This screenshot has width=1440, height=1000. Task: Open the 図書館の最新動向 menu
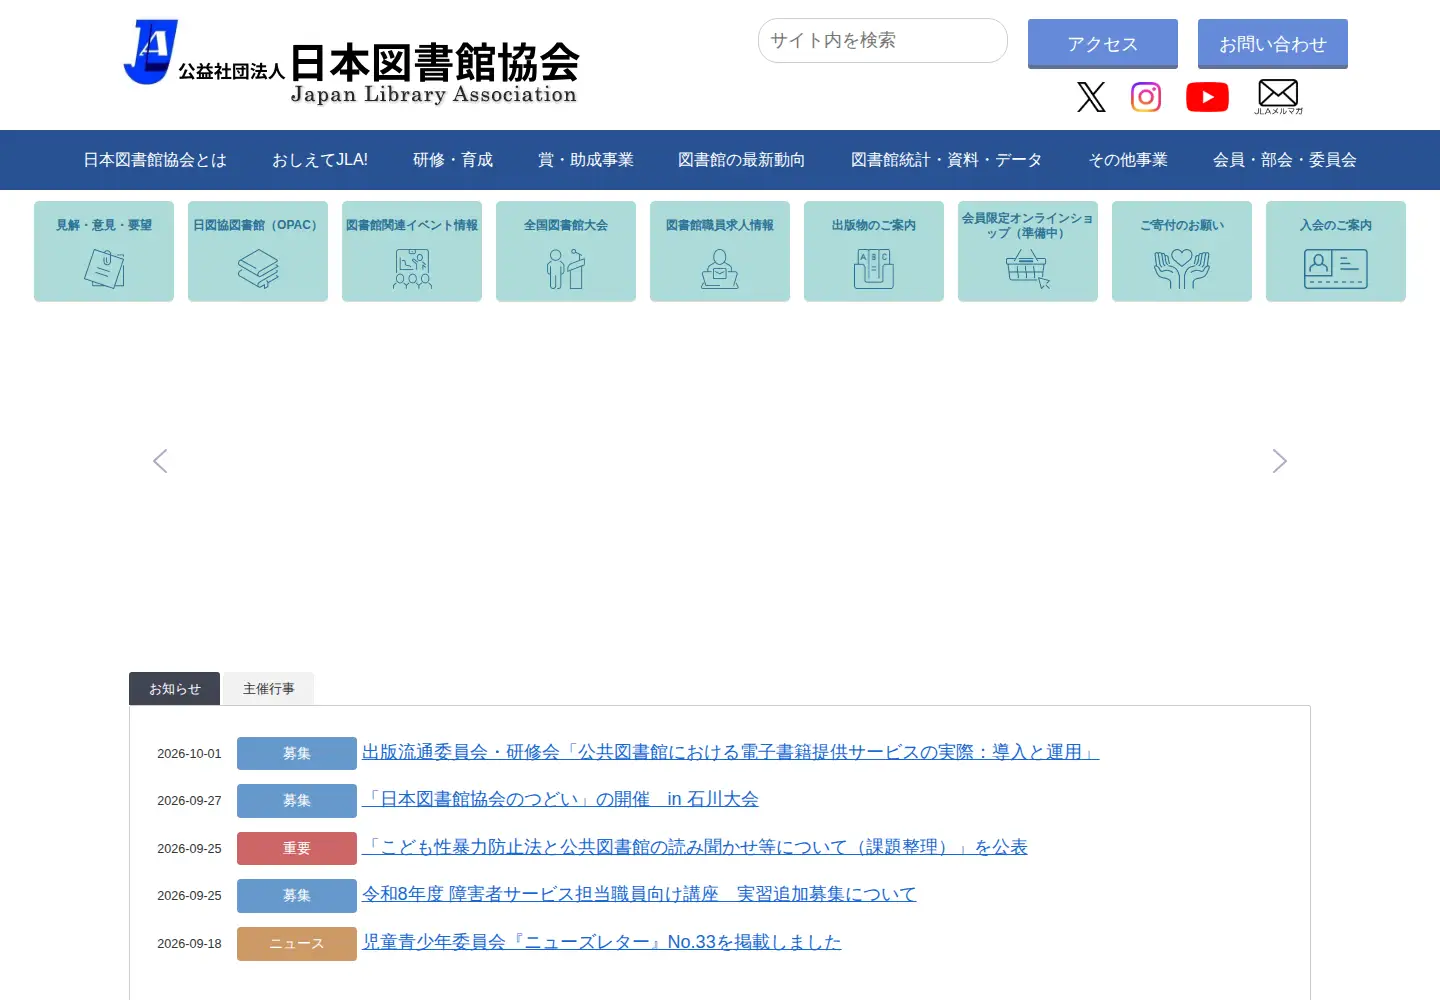[741, 160]
